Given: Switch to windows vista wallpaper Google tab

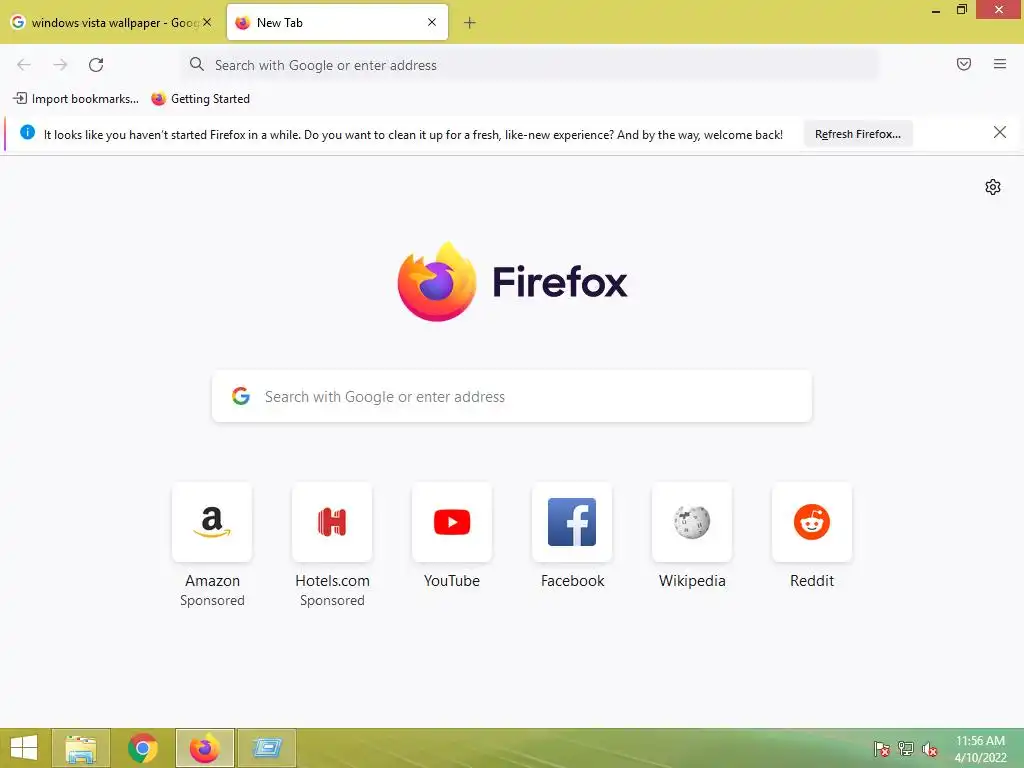Looking at the screenshot, I should (111, 22).
